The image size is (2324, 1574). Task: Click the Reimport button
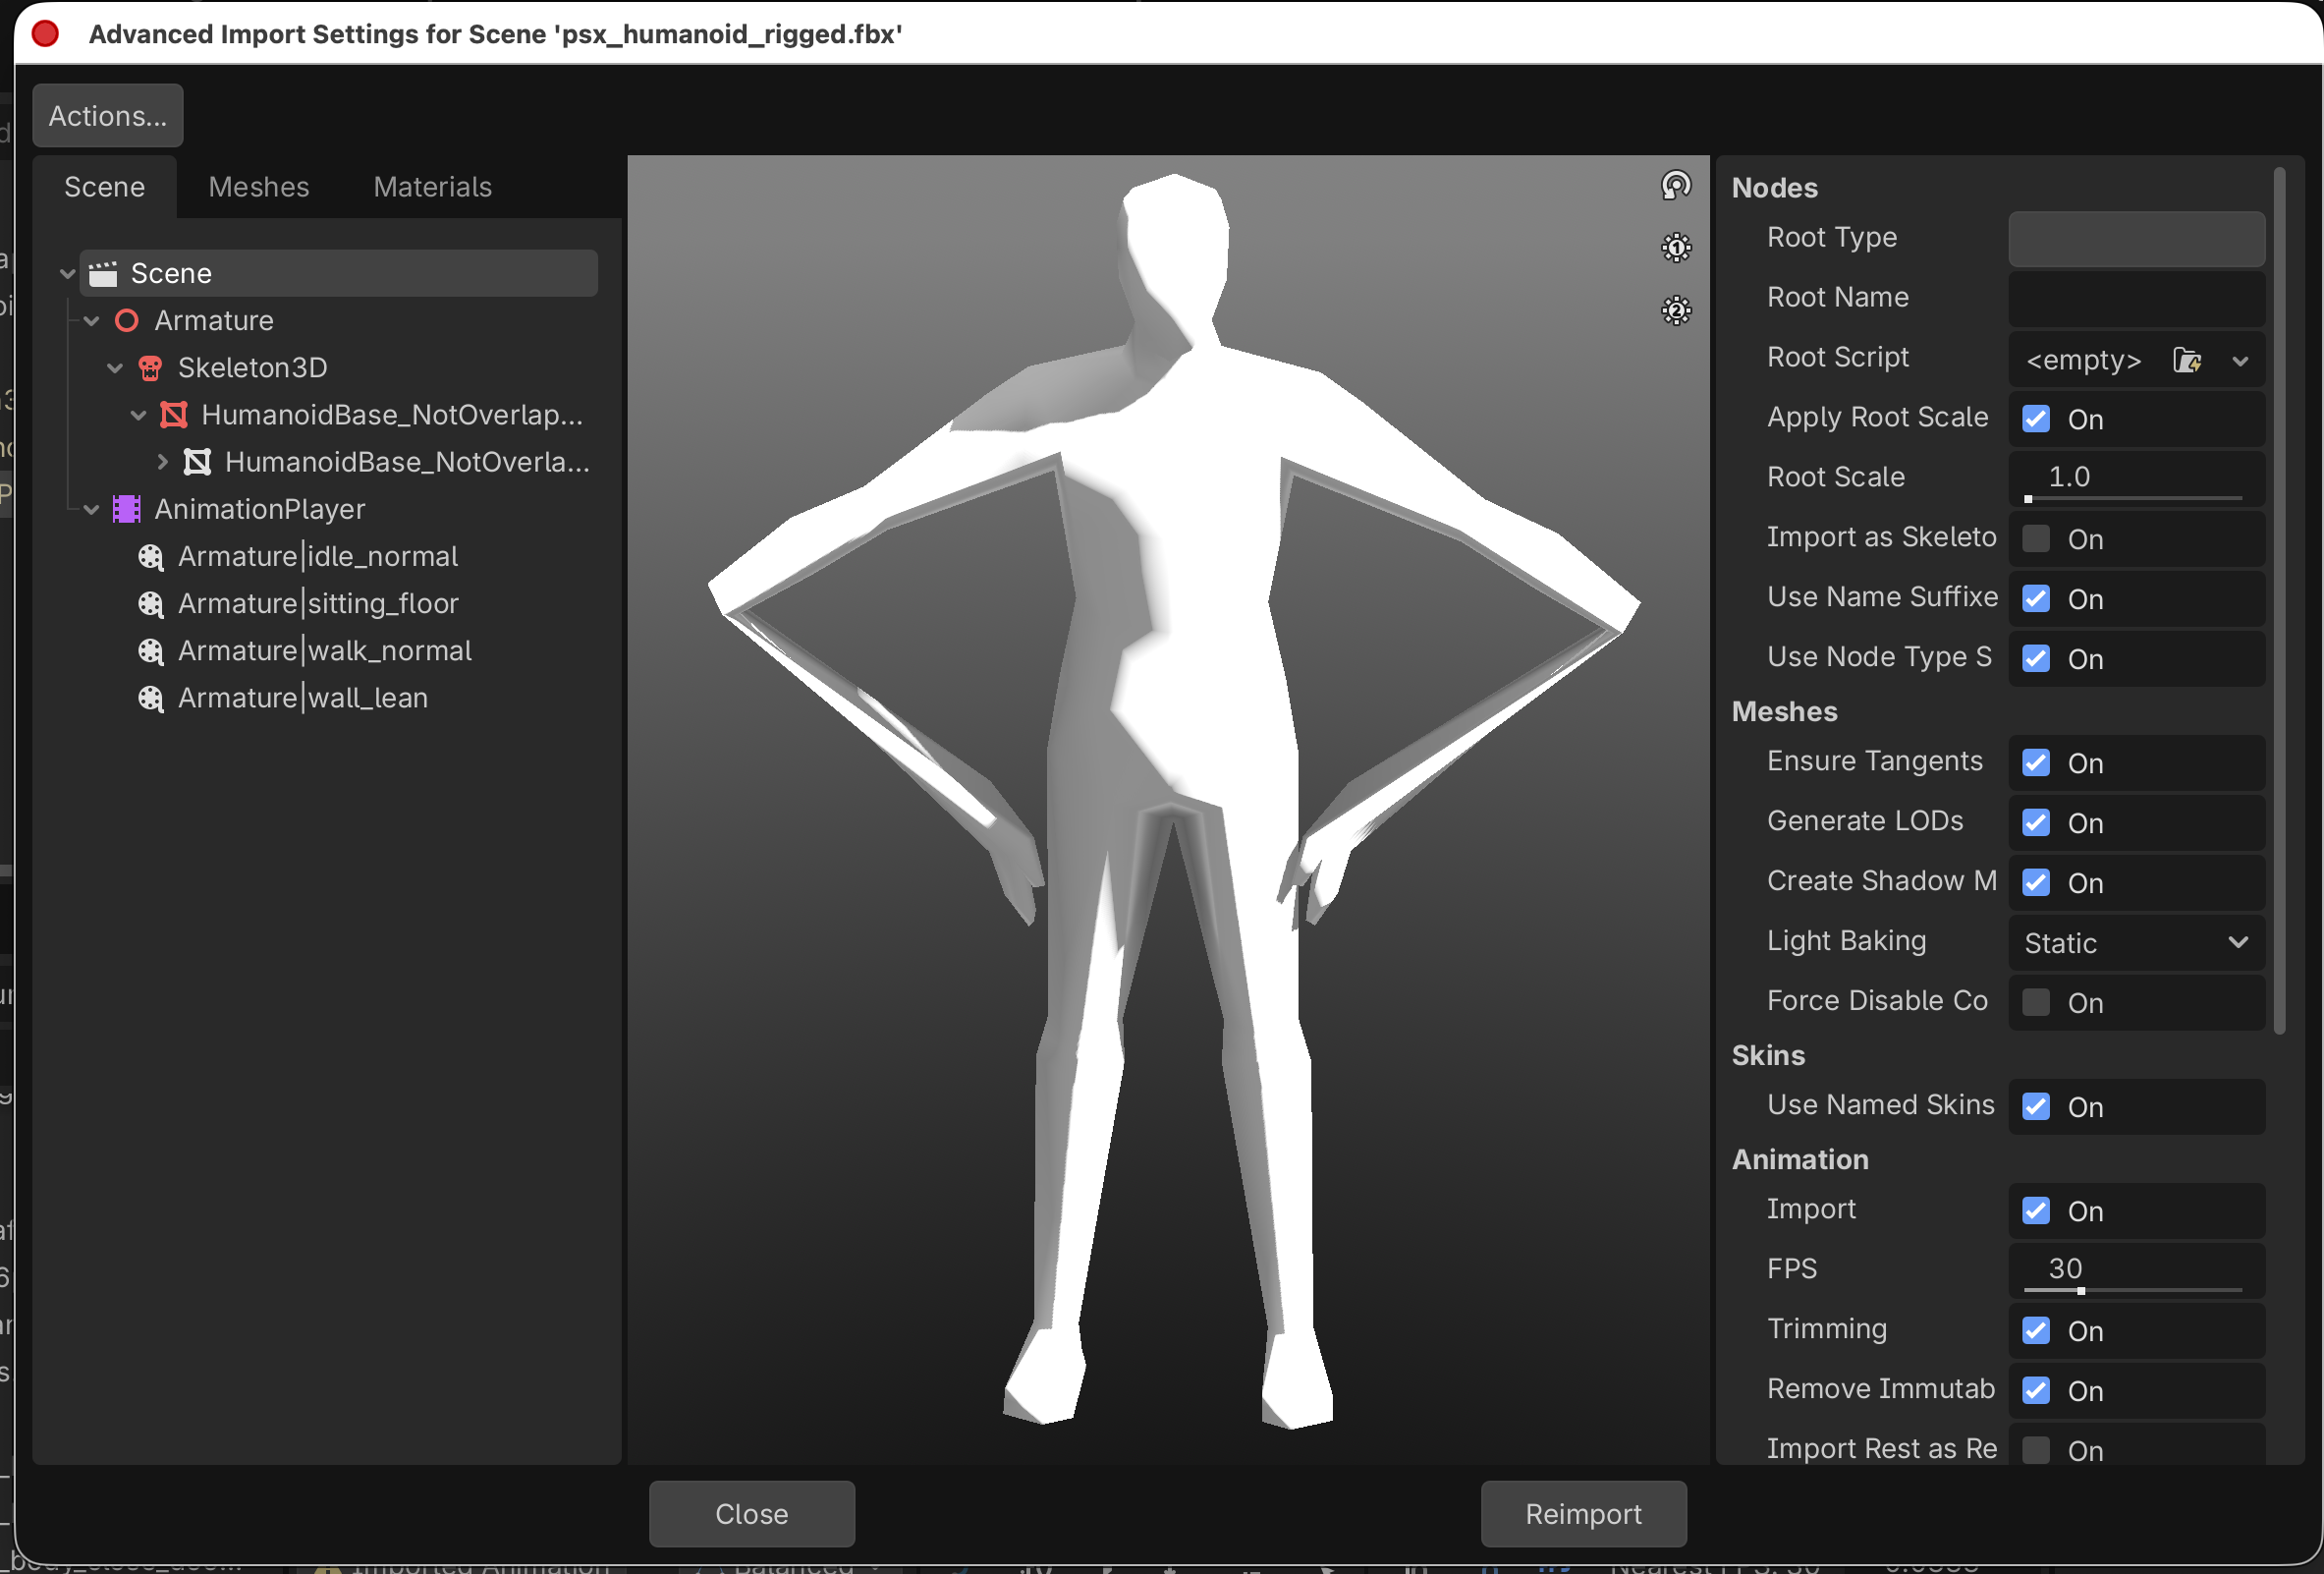[x=1583, y=1514]
